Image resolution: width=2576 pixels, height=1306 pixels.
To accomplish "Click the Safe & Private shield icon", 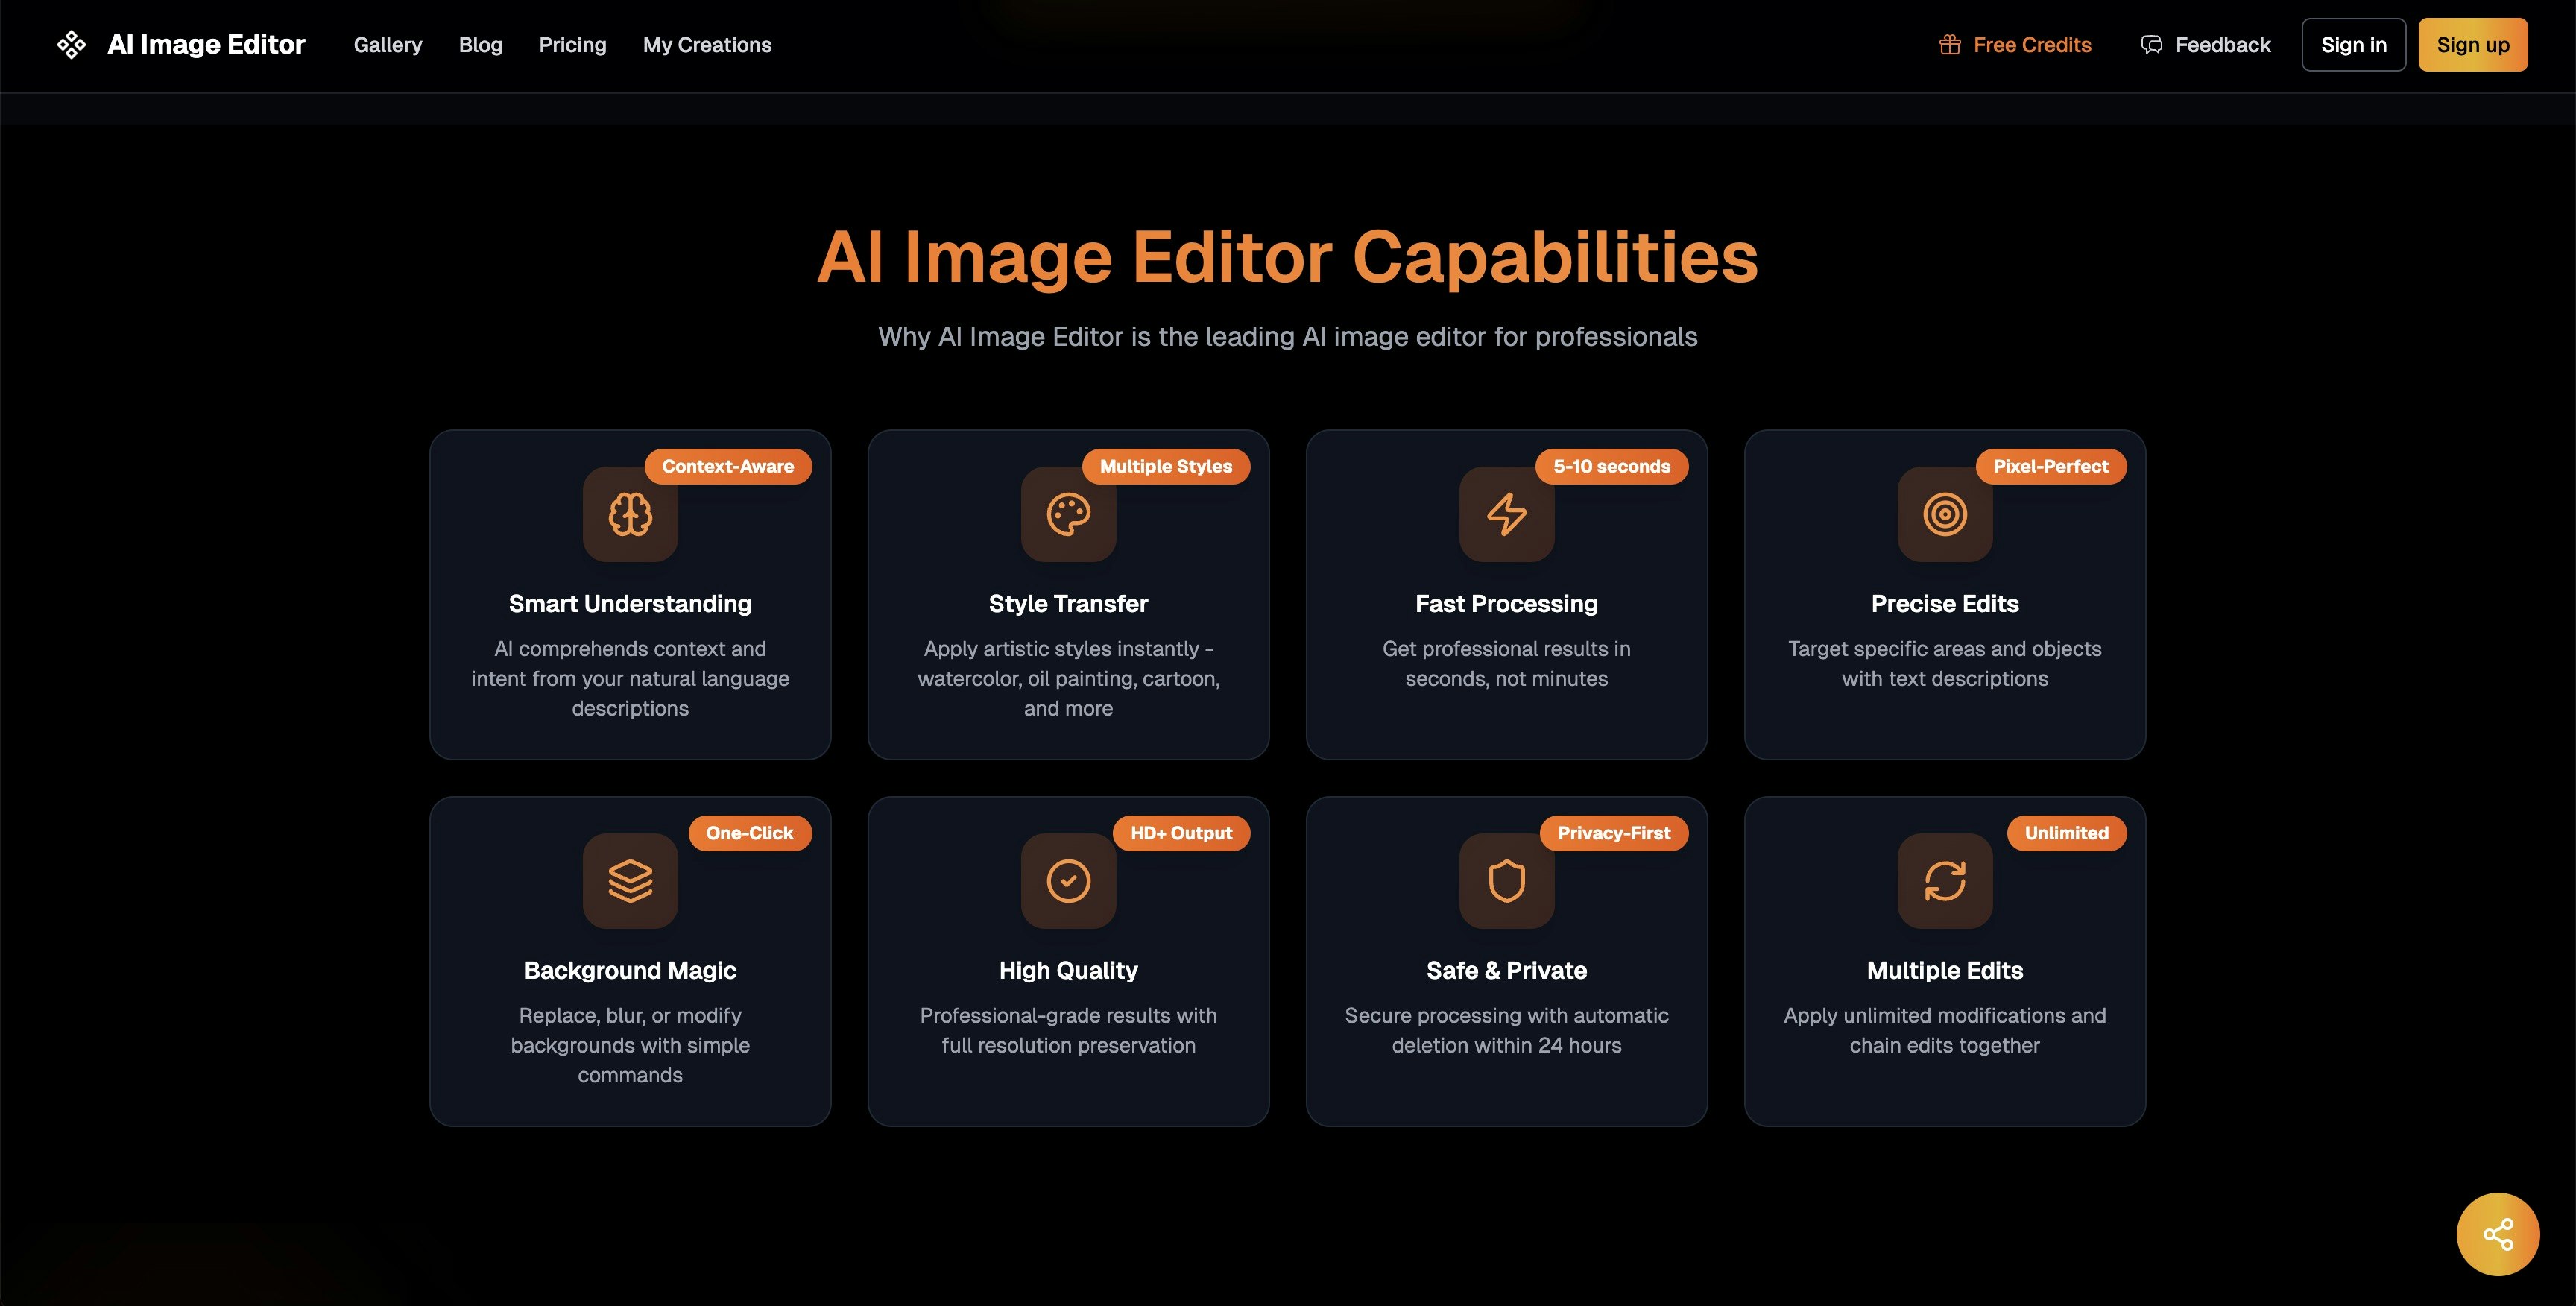I will point(1506,881).
